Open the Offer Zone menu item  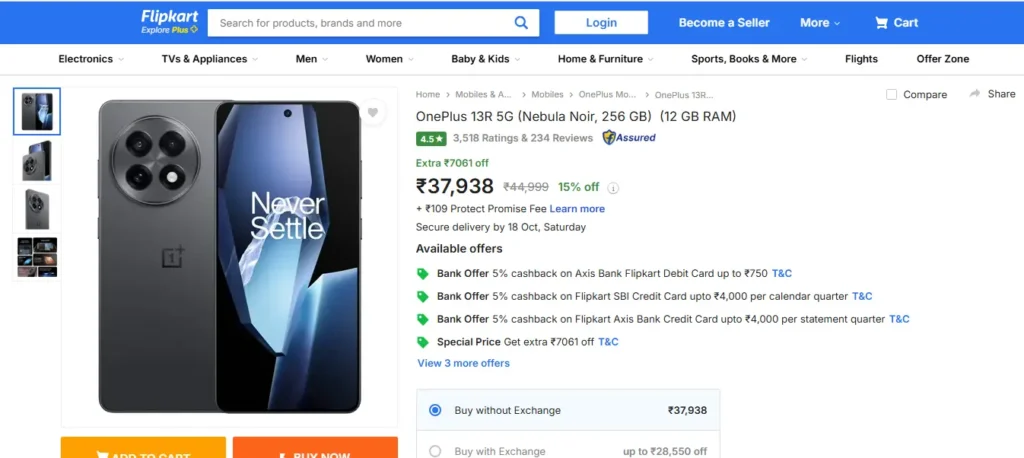click(942, 59)
